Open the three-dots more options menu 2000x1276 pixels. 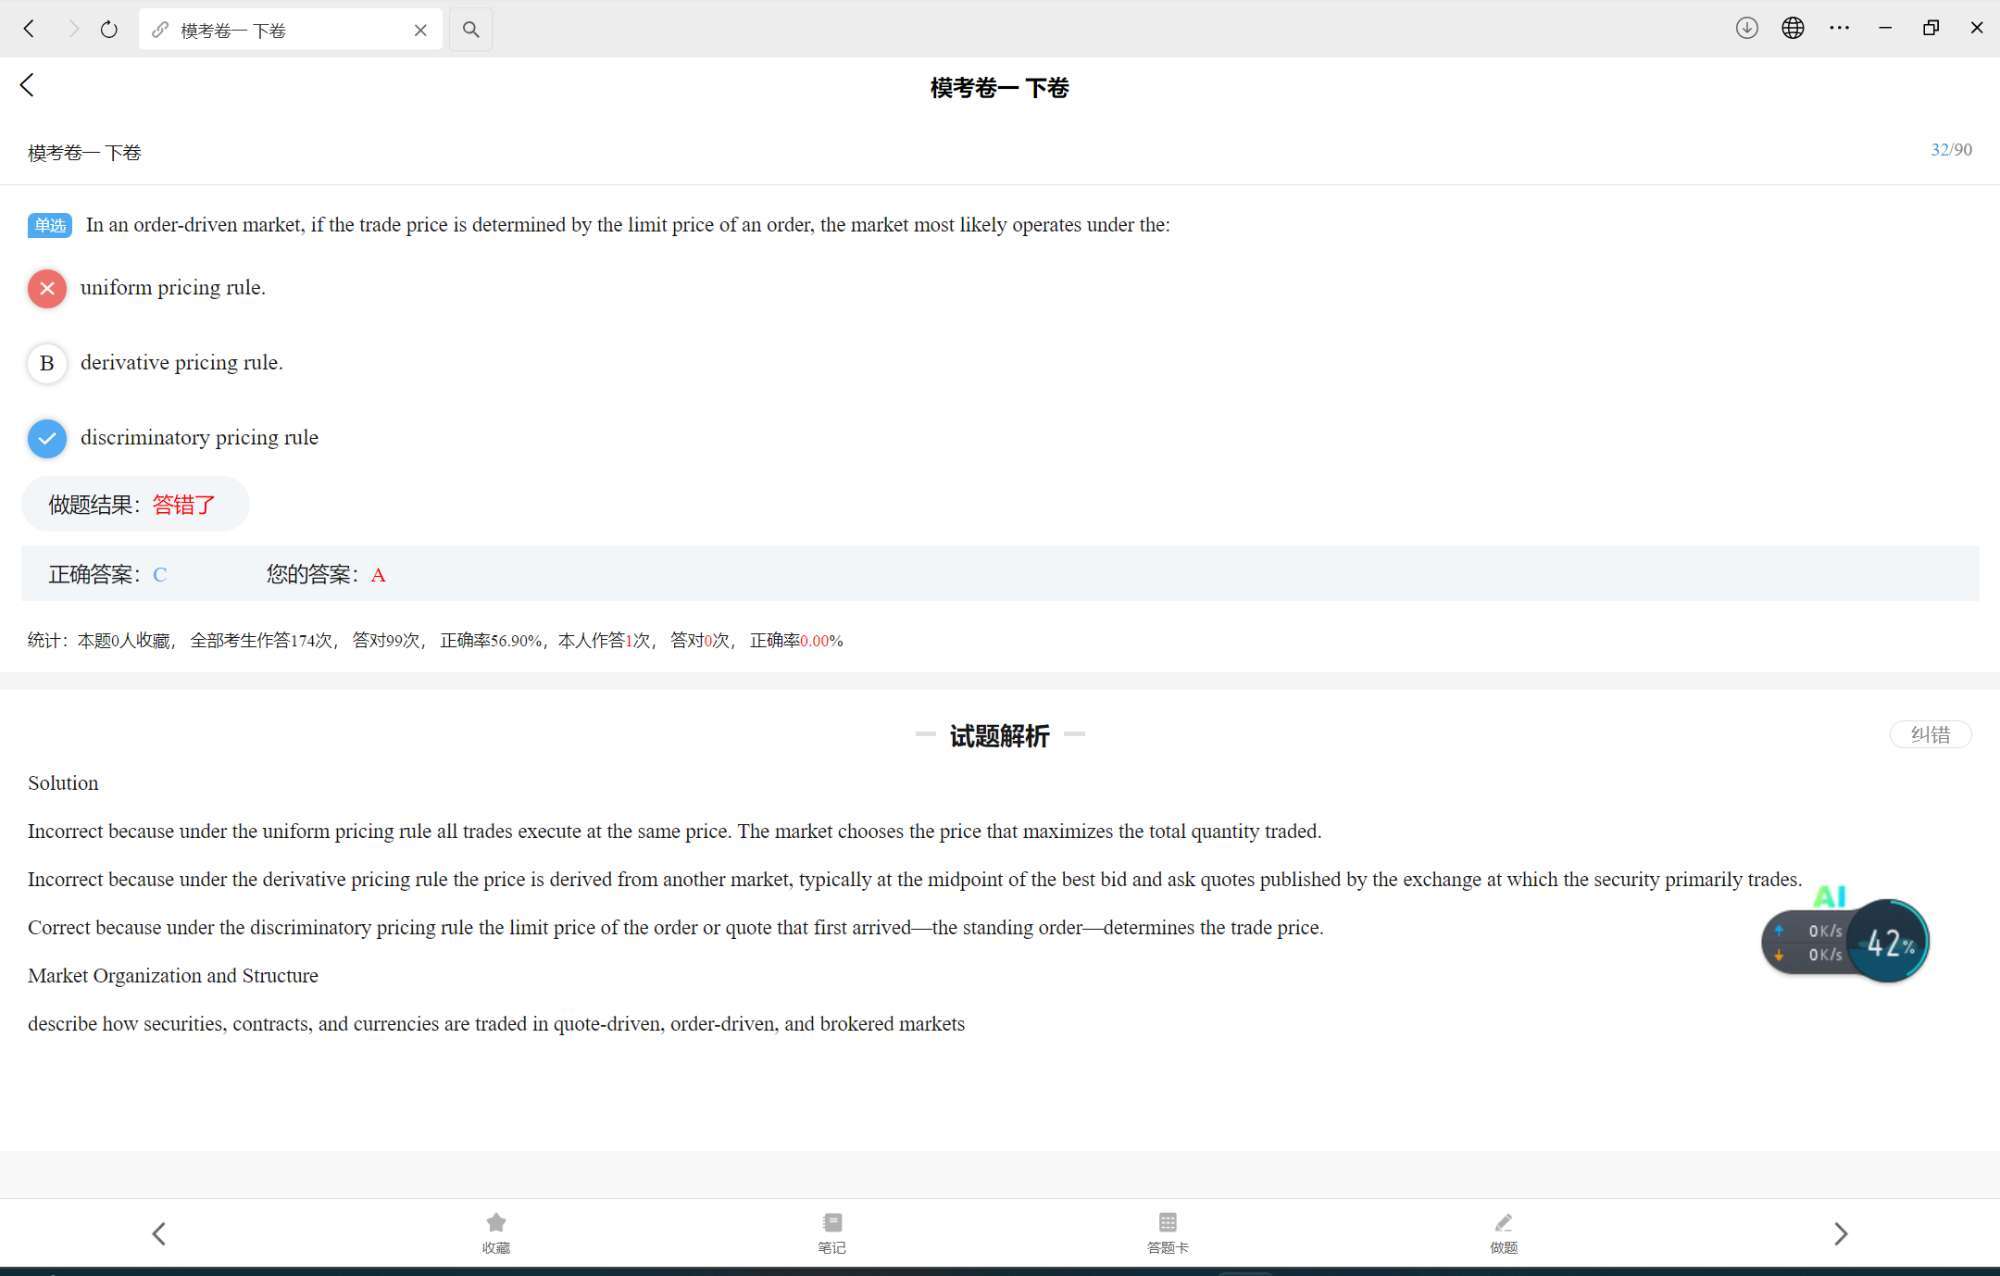(x=1839, y=28)
